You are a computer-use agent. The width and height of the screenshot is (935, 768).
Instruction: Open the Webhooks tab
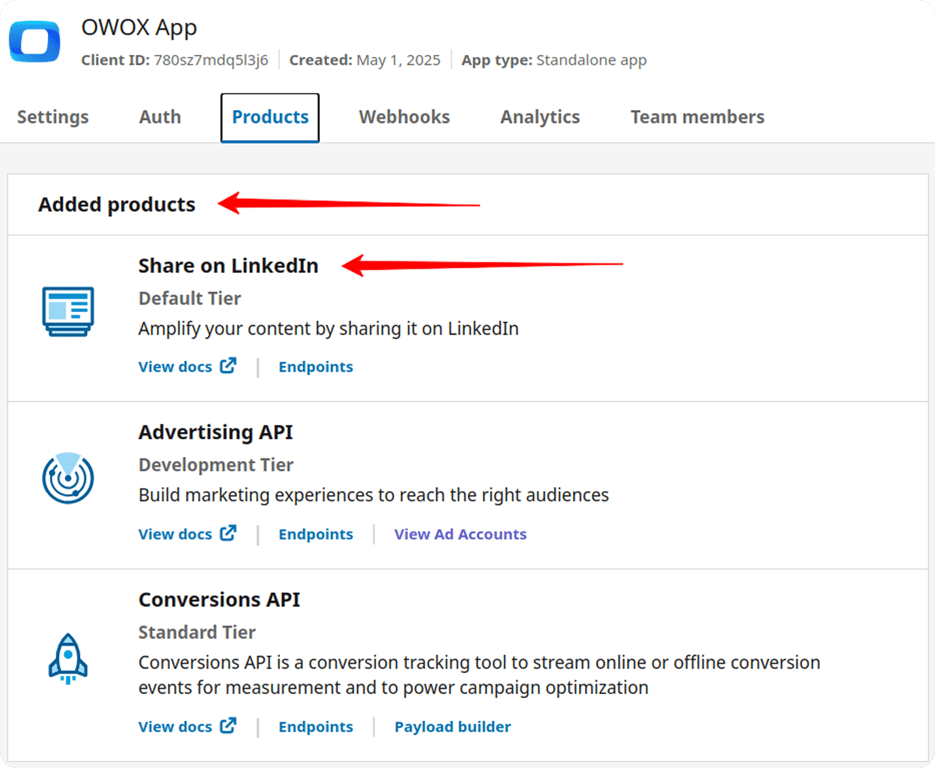404,117
